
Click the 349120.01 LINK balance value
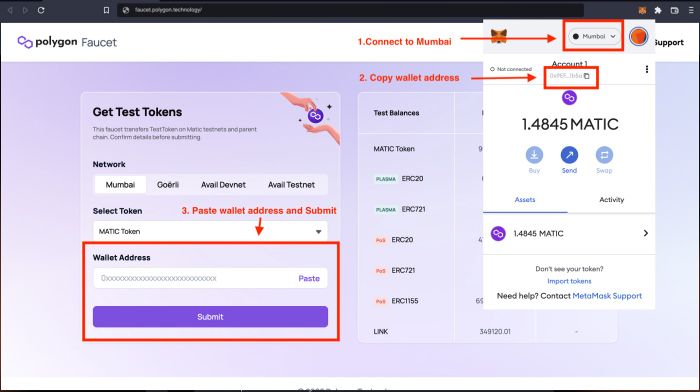(x=495, y=331)
